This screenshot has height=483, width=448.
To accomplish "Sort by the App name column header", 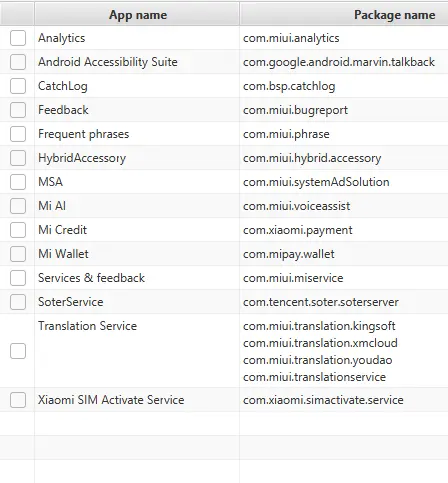I will (x=137, y=14).
